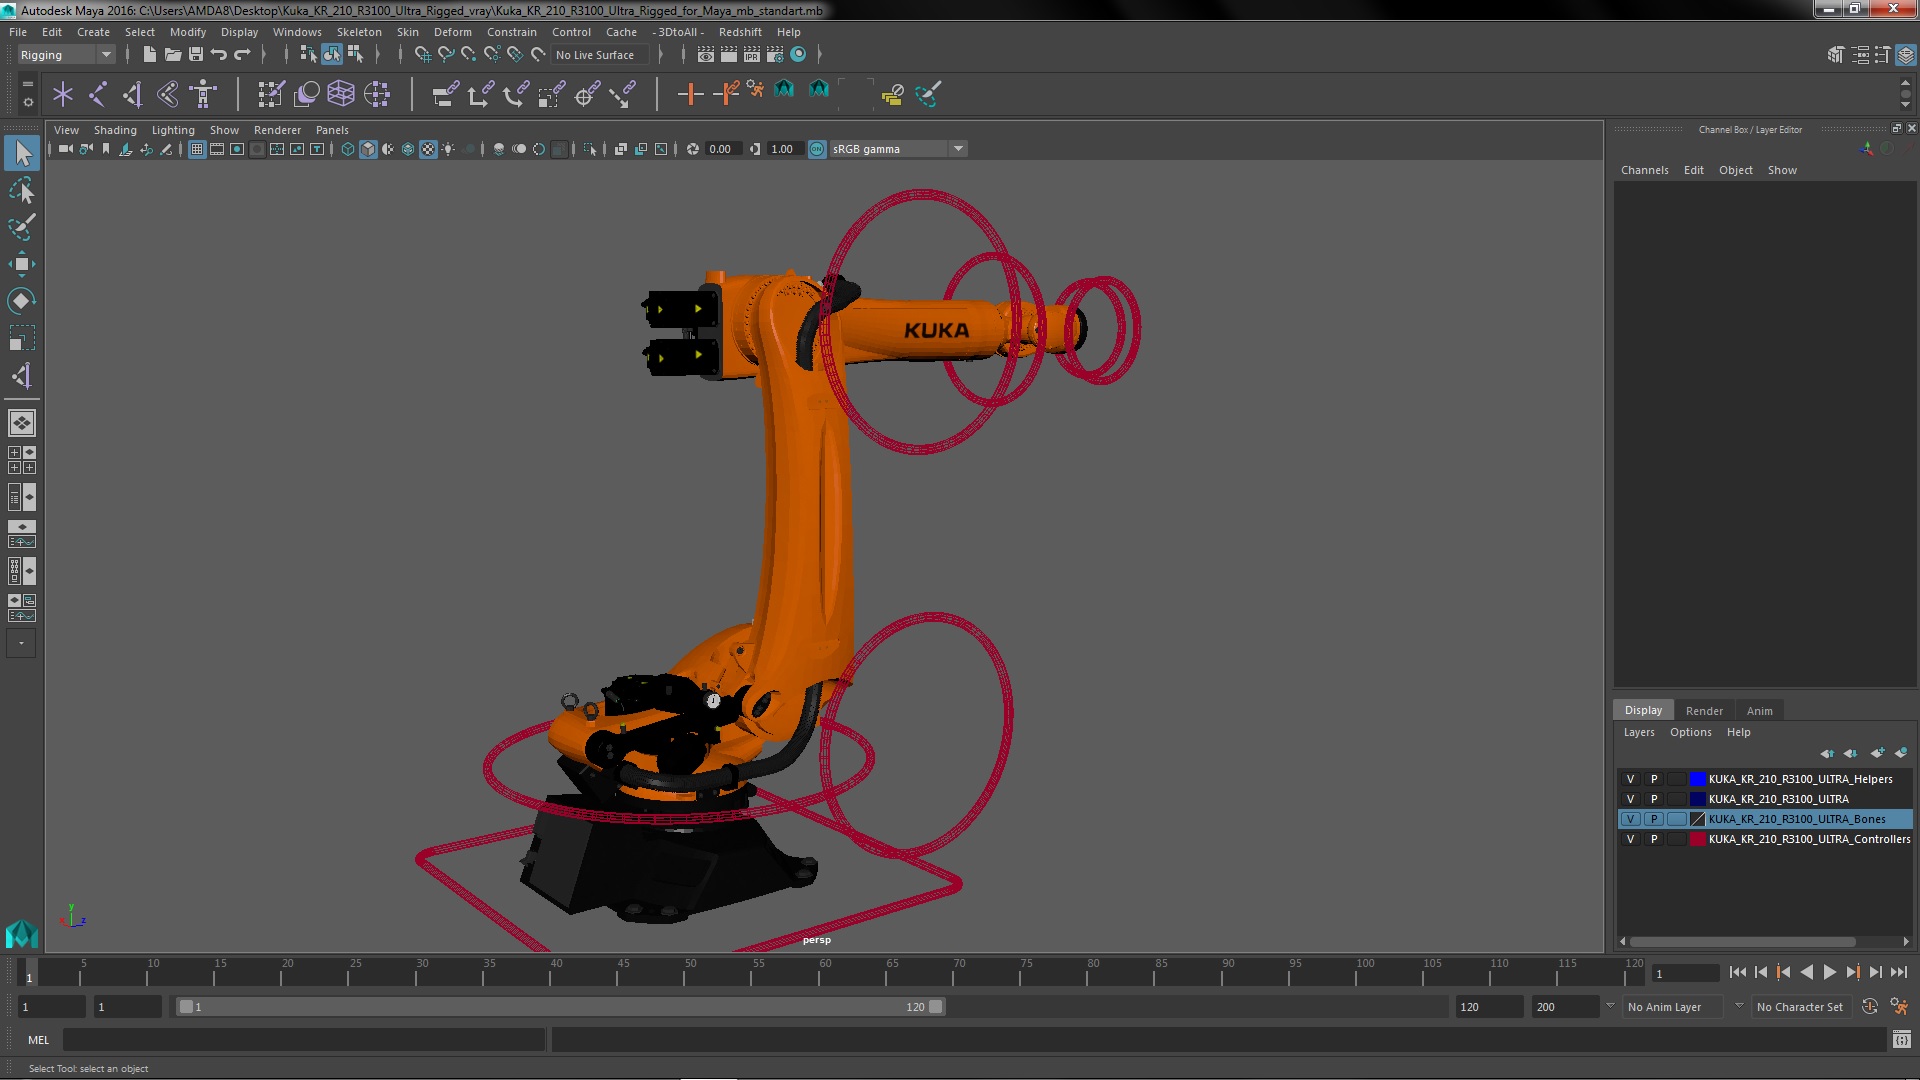This screenshot has width=1920, height=1080.
Task: Toggle the viewport grid display
Action: [197, 149]
